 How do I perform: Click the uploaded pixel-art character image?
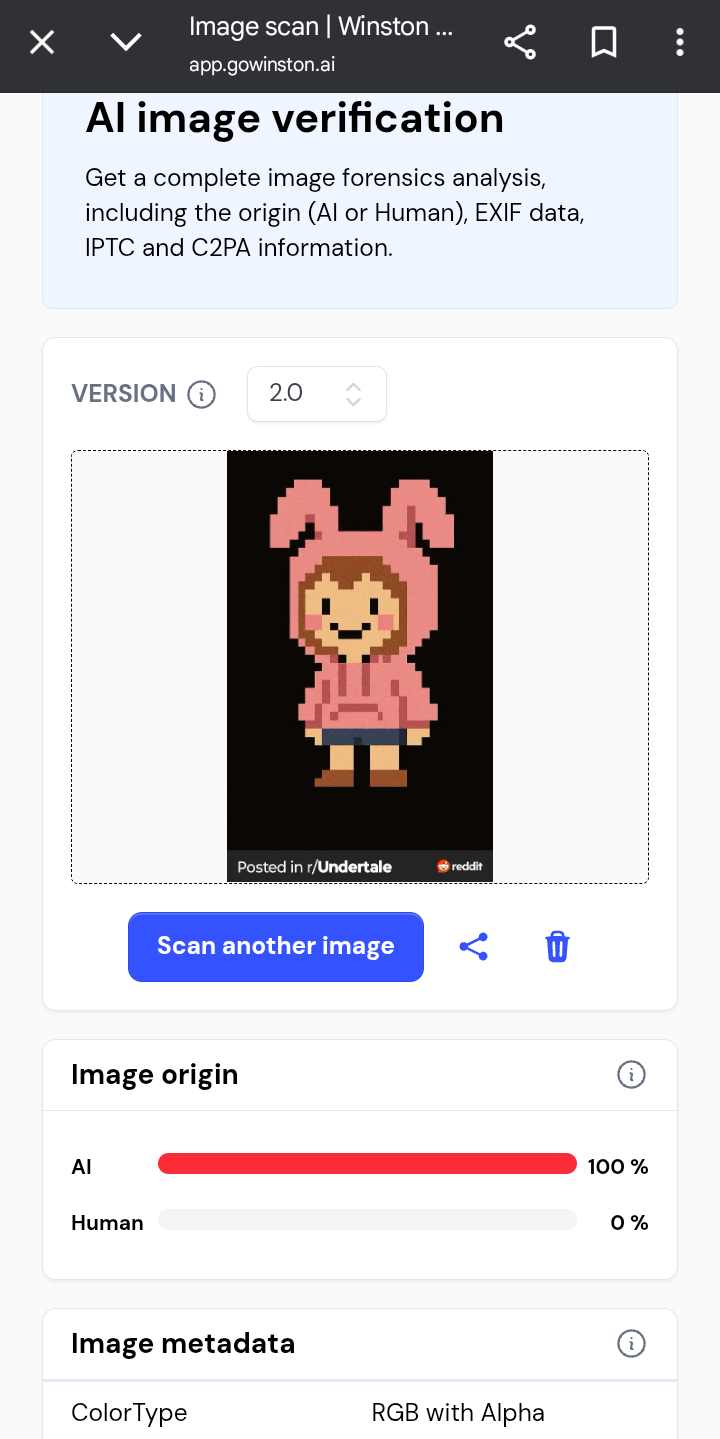[360, 666]
